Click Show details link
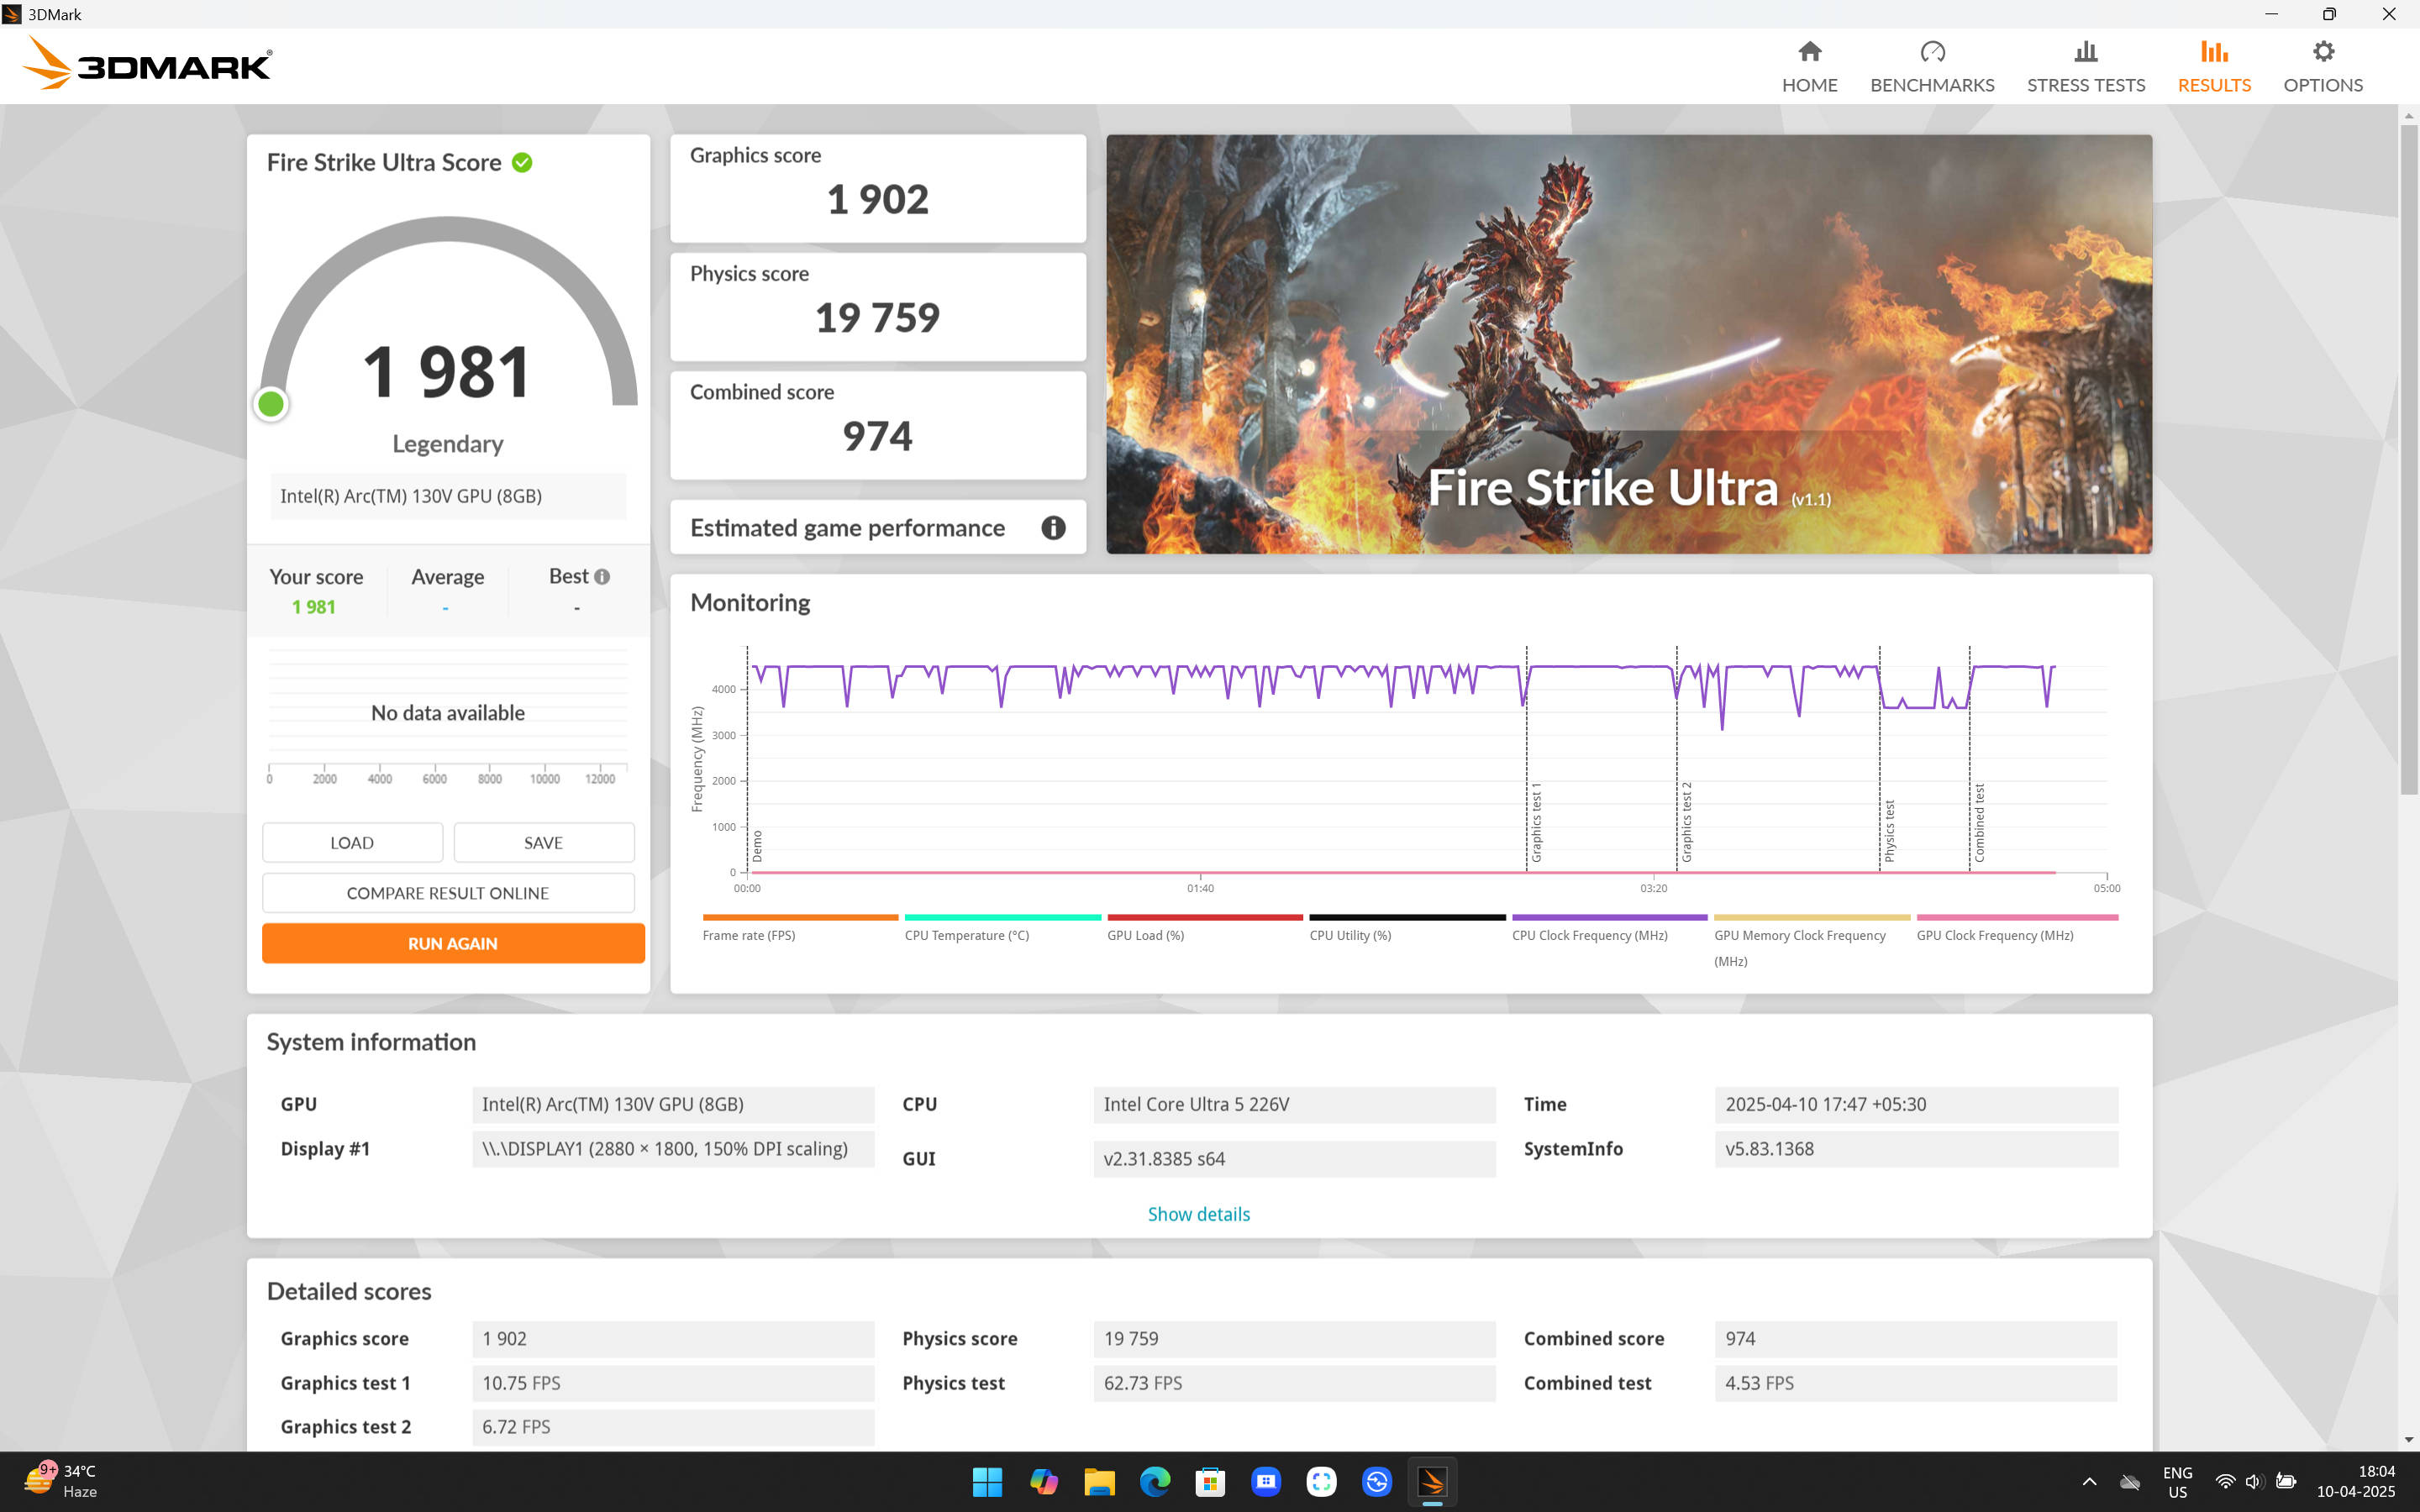The height and width of the screenshot is (1512, 2420). click(x=1198, y=1214)
